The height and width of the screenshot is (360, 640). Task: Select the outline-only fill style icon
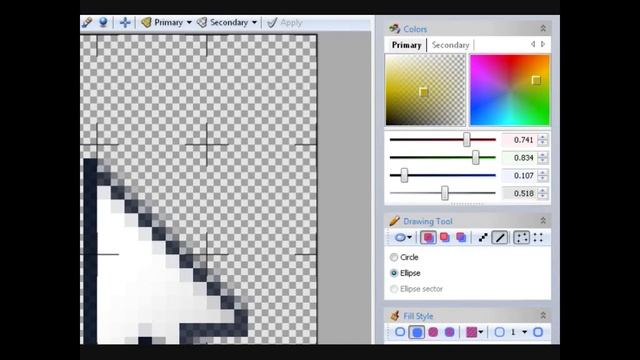(400, 332)
